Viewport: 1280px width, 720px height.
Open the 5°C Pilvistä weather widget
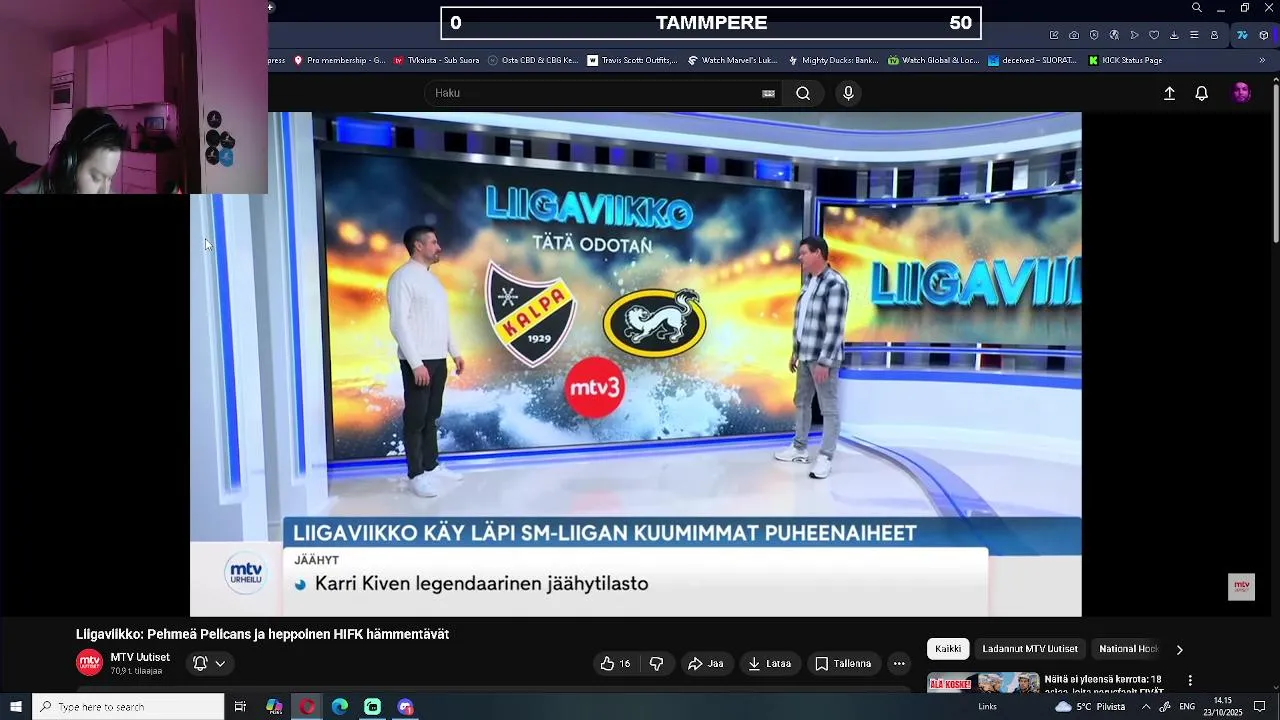pos(1089,707)
